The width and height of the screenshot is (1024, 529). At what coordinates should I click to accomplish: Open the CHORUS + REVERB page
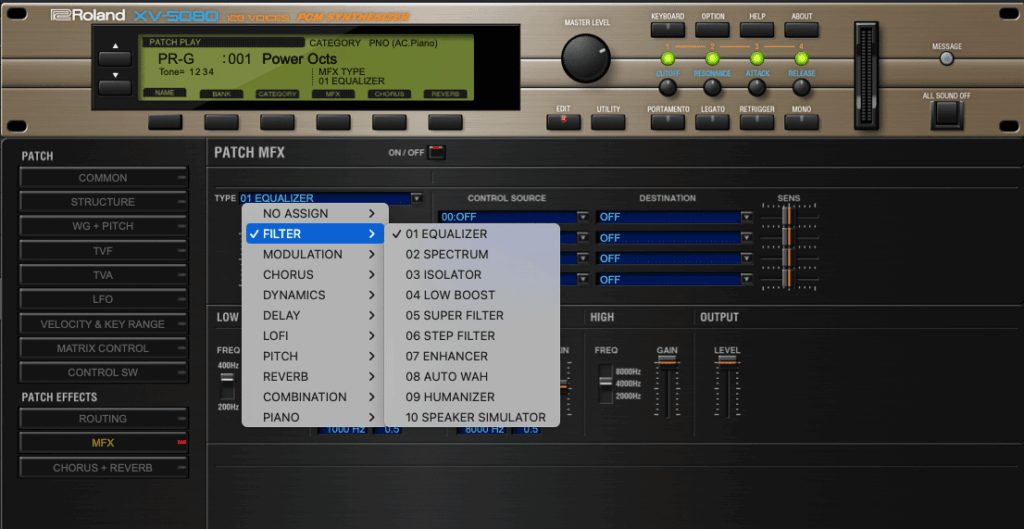(103, 468)
